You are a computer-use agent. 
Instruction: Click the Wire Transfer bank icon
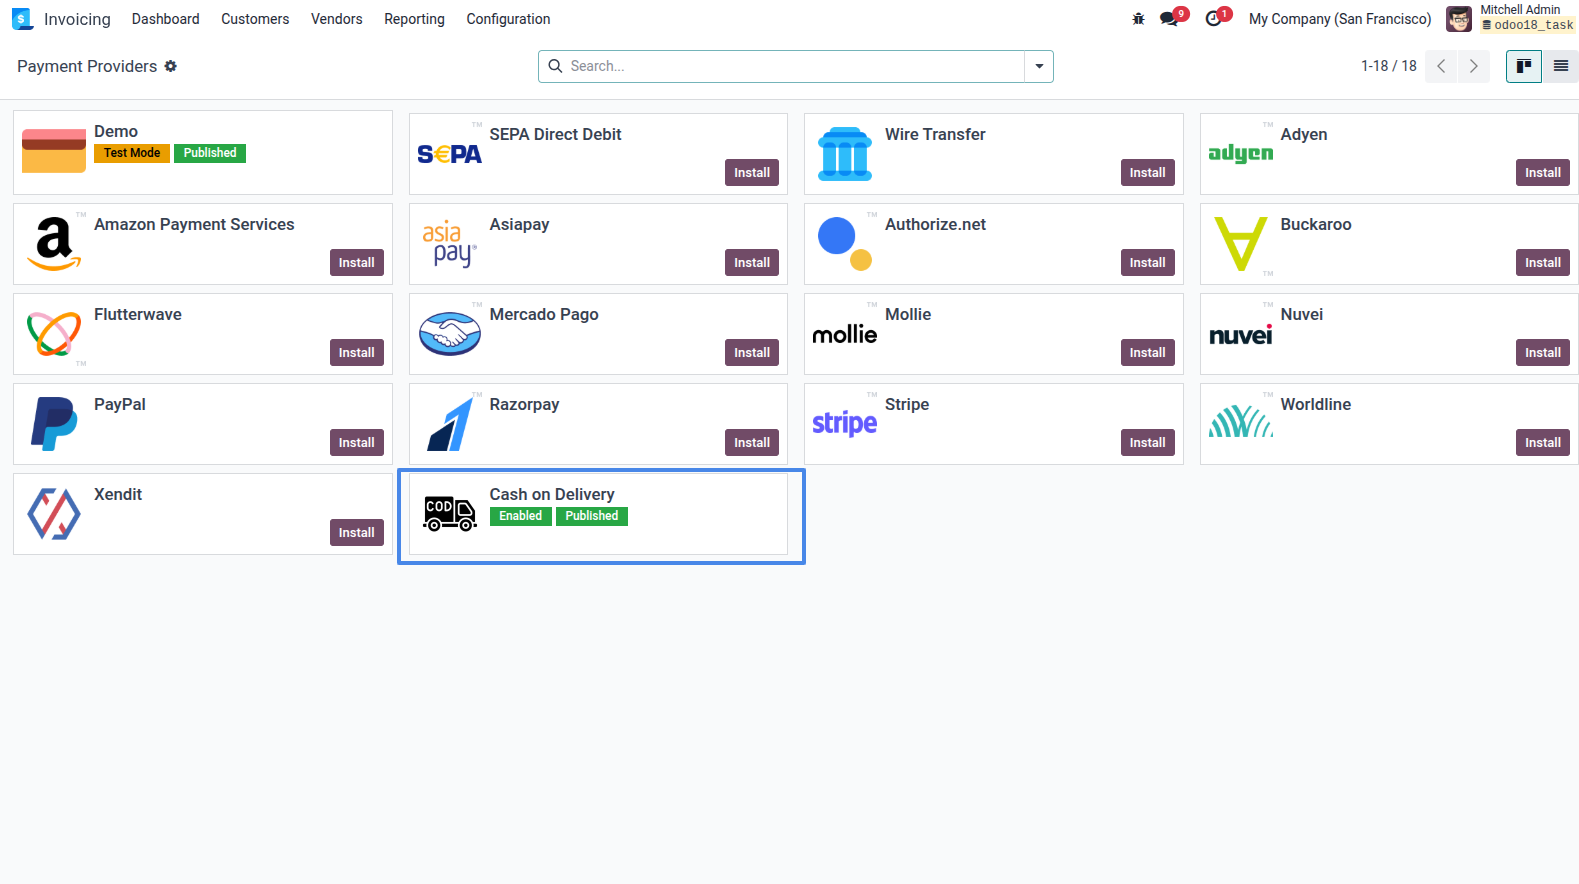click(x=845, y=154)
